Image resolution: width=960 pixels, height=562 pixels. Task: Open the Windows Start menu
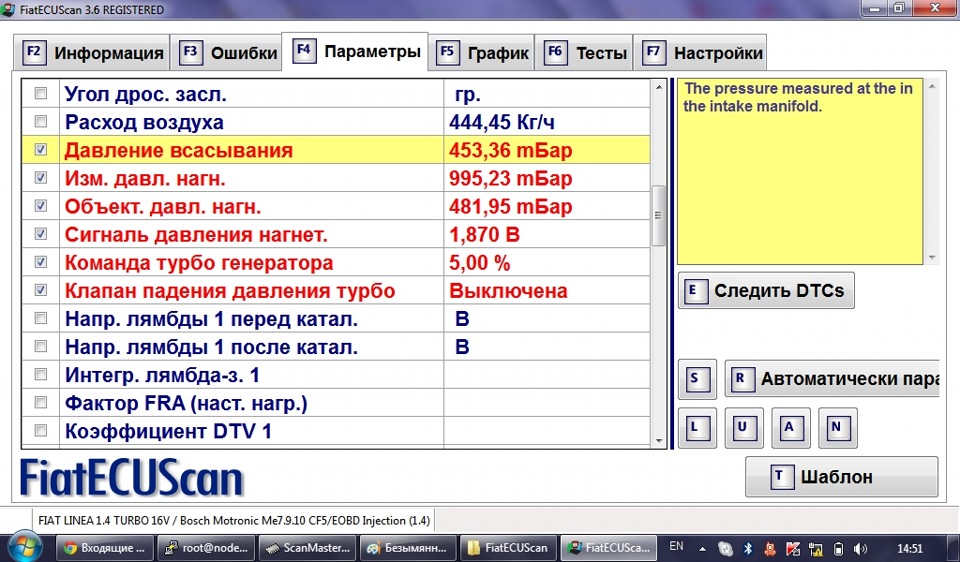coord(24,547)
